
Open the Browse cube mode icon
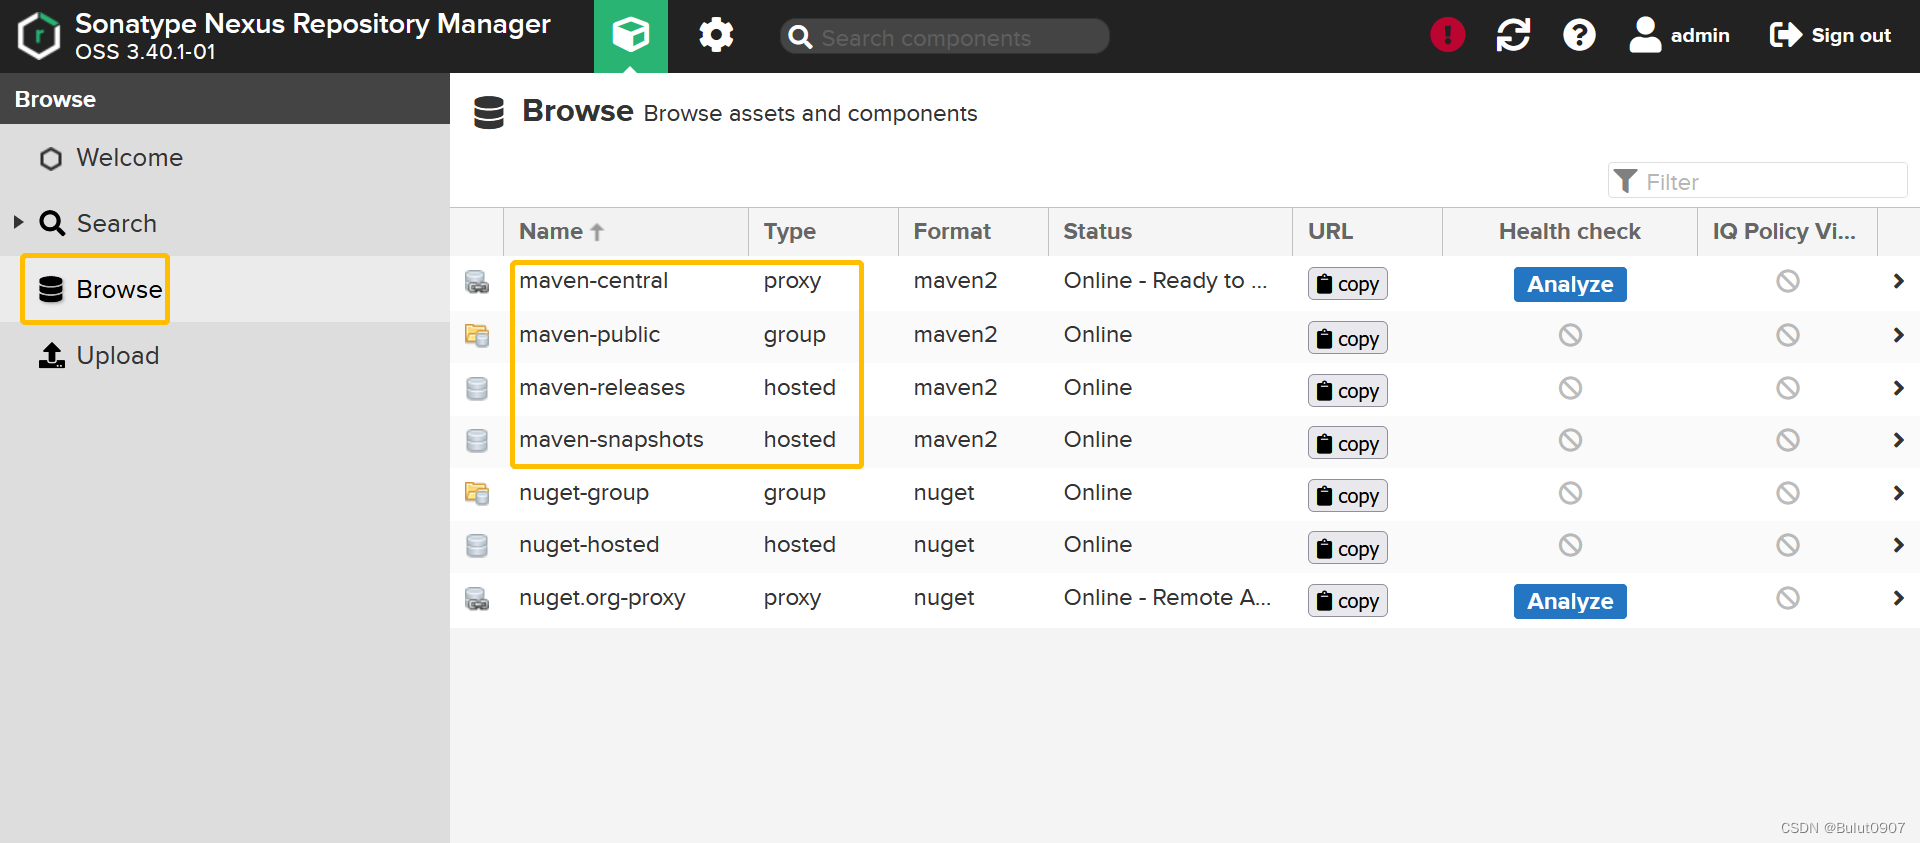(631, 36)
